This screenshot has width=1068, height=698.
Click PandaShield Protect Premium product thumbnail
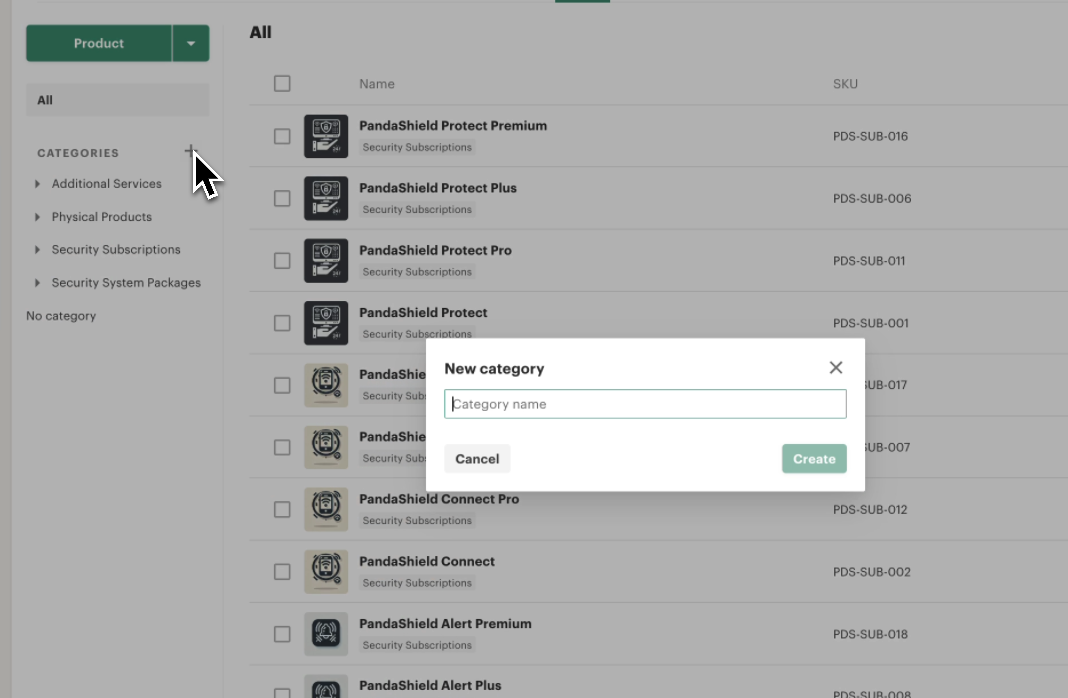tap(326, 136)
